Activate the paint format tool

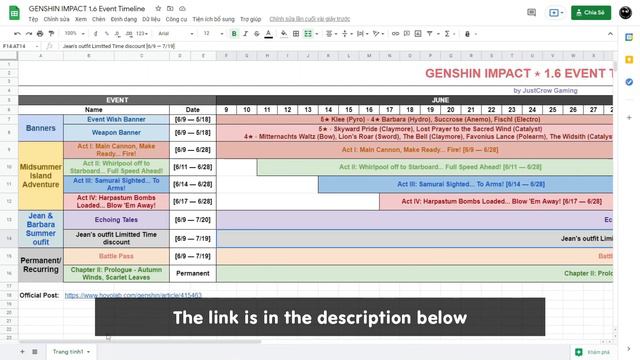pyautogui.click(x=51, y=33)
